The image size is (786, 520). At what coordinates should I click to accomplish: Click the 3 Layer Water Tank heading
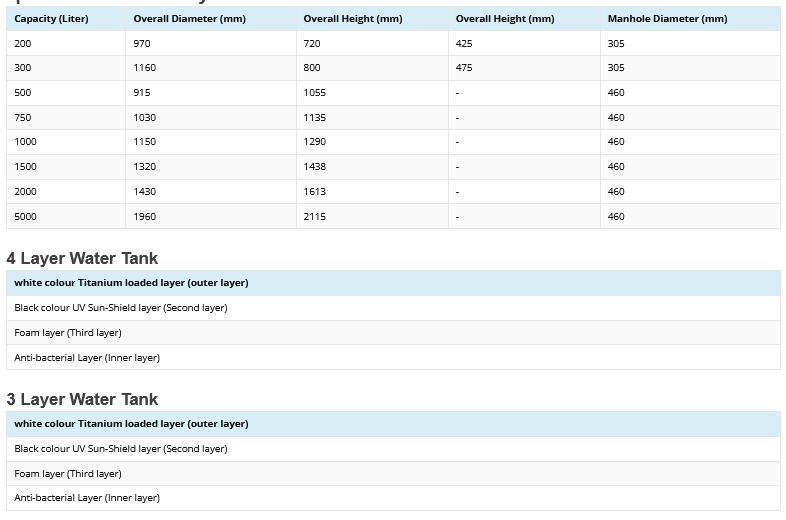coord(82,399)
